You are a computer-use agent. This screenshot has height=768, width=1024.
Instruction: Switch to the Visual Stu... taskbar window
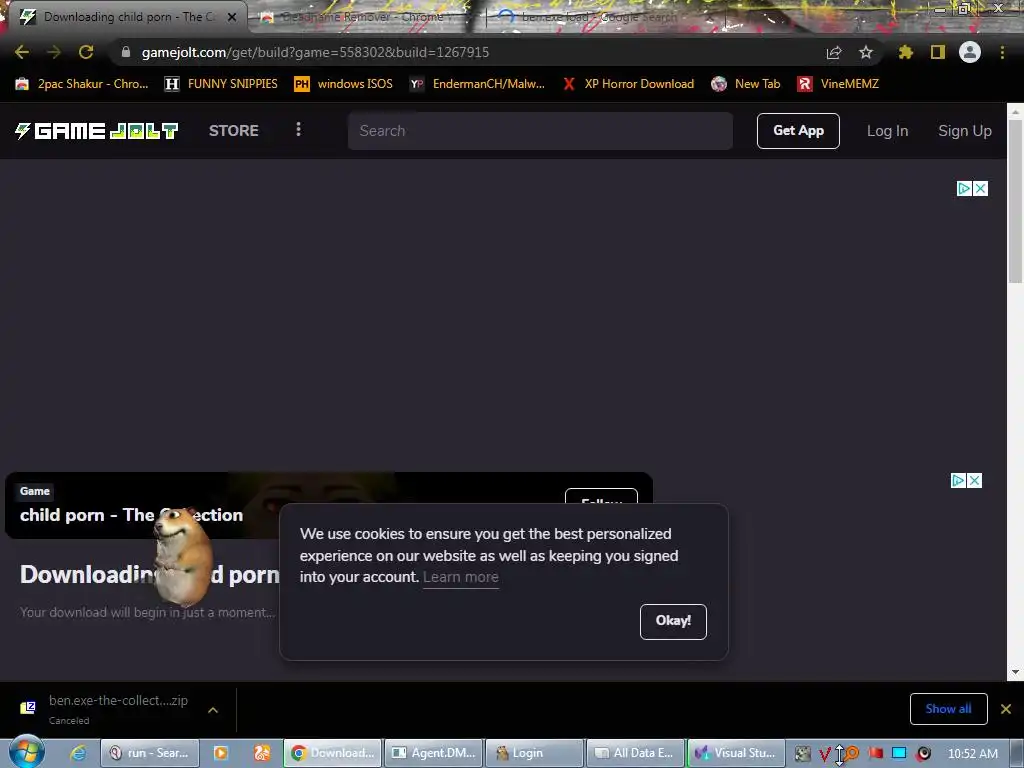(736, 753)
